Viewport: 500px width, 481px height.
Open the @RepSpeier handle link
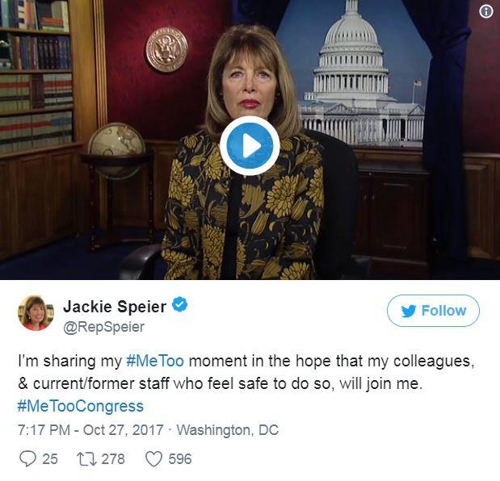(104, 327)
